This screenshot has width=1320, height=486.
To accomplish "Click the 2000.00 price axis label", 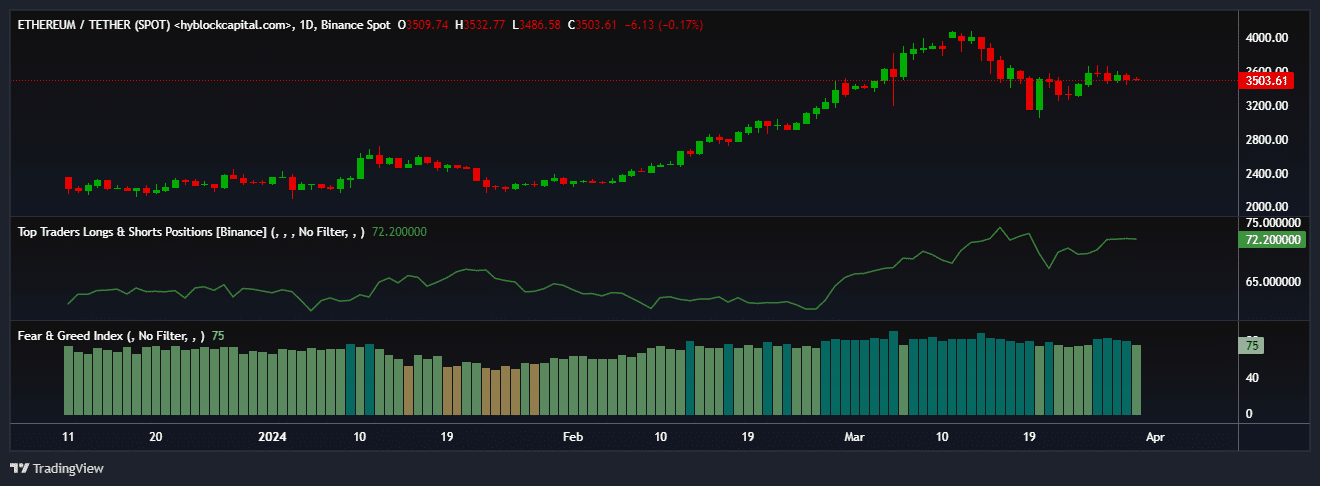I will coord(1266,207).
